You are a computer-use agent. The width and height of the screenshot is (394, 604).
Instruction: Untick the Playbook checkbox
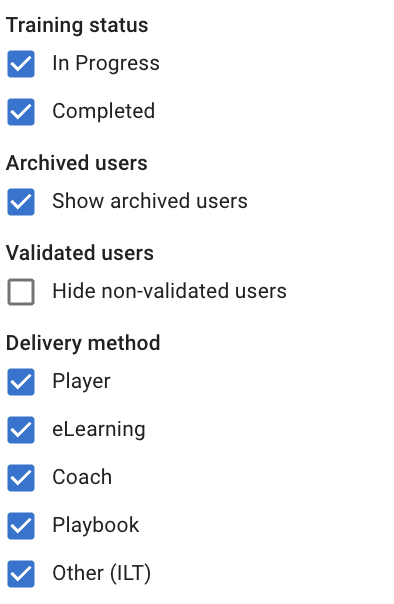point(21,526)
